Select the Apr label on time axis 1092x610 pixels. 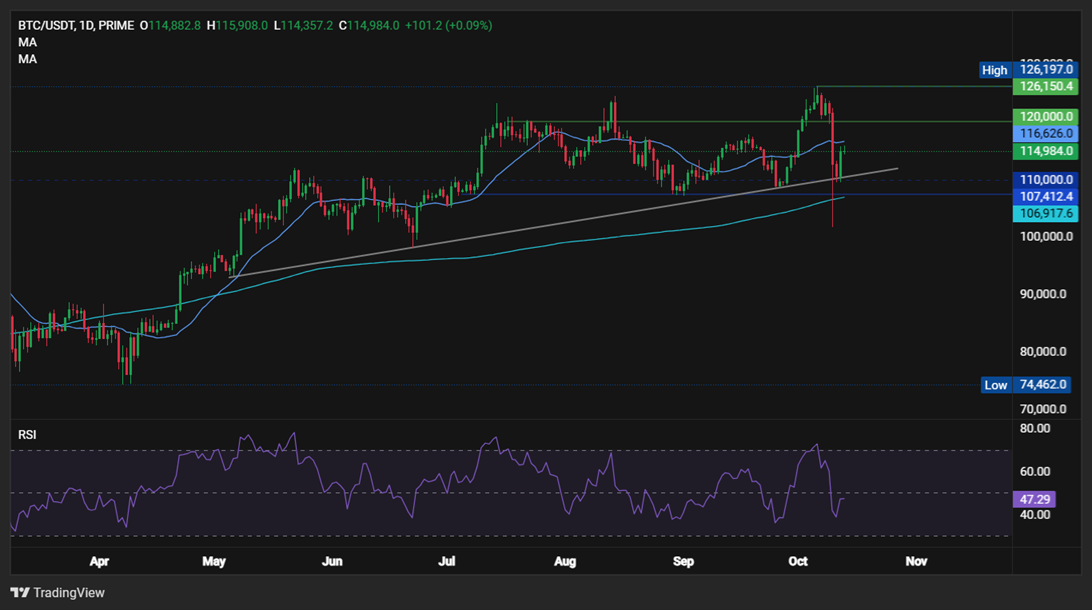[x=99, y=562]
